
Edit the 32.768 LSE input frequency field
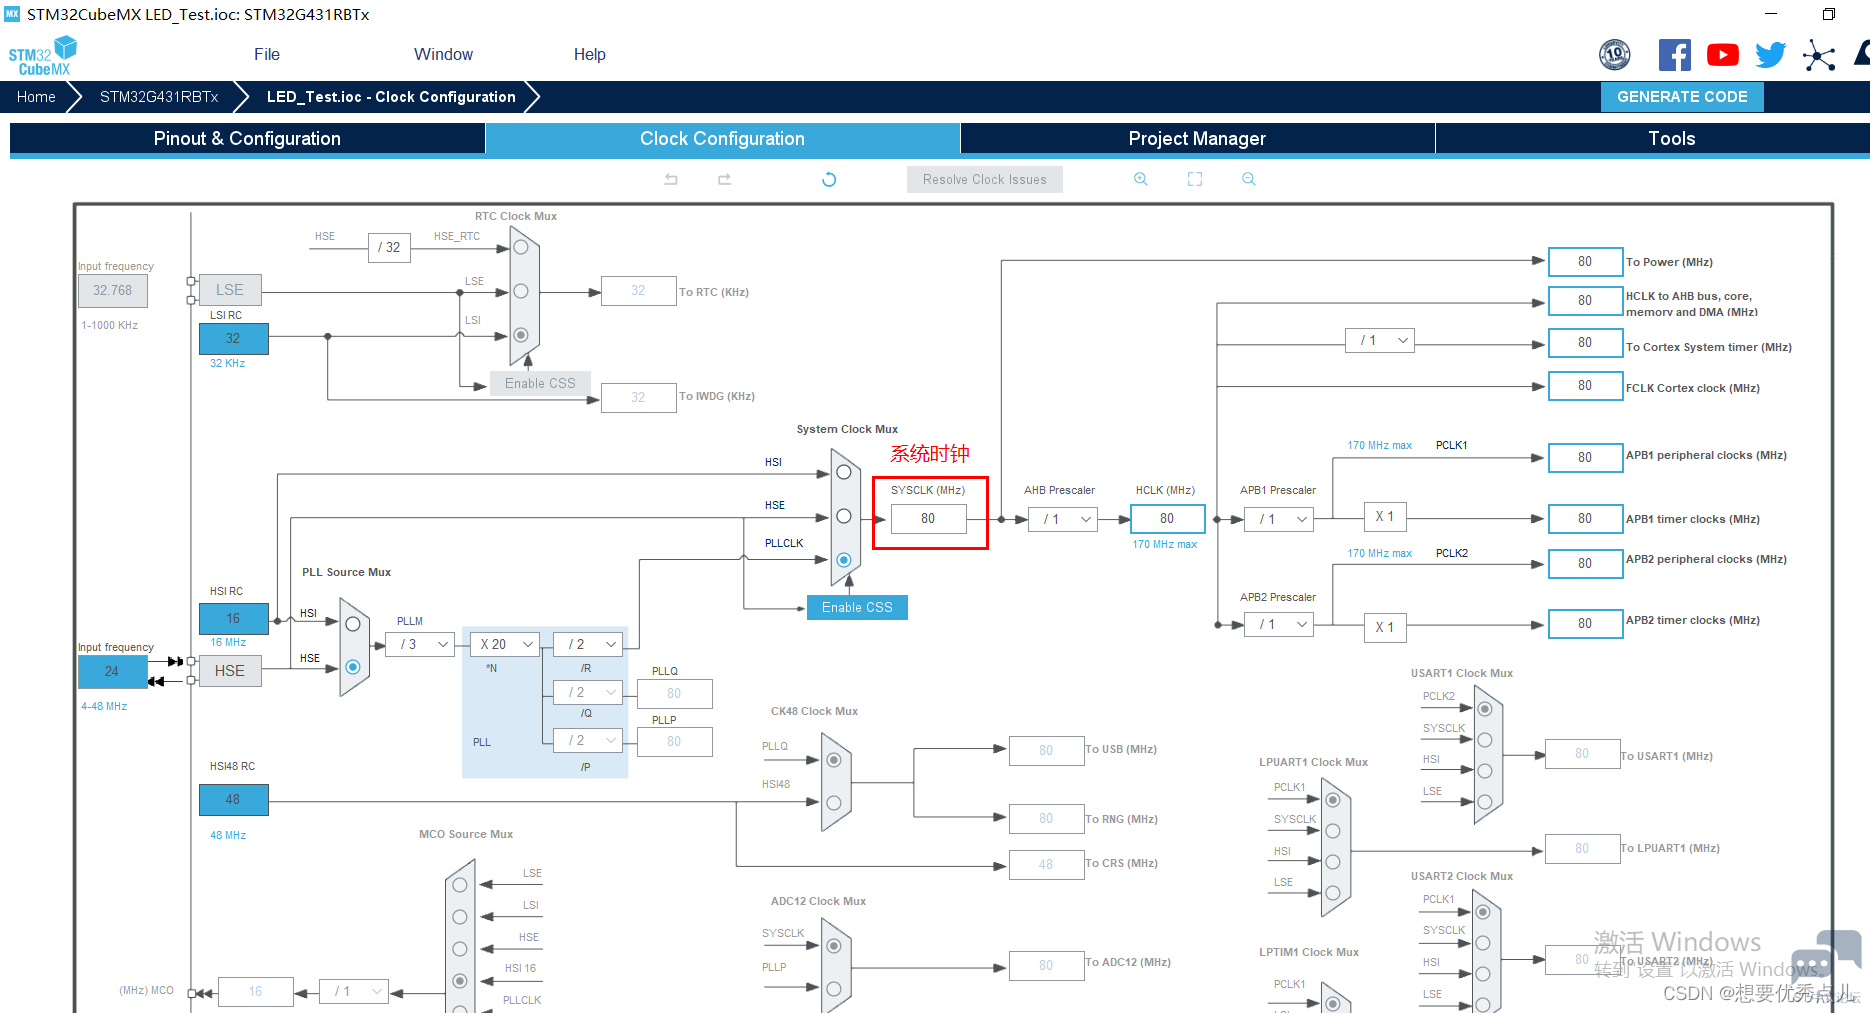pyautogui.click(x=113, y=291)
